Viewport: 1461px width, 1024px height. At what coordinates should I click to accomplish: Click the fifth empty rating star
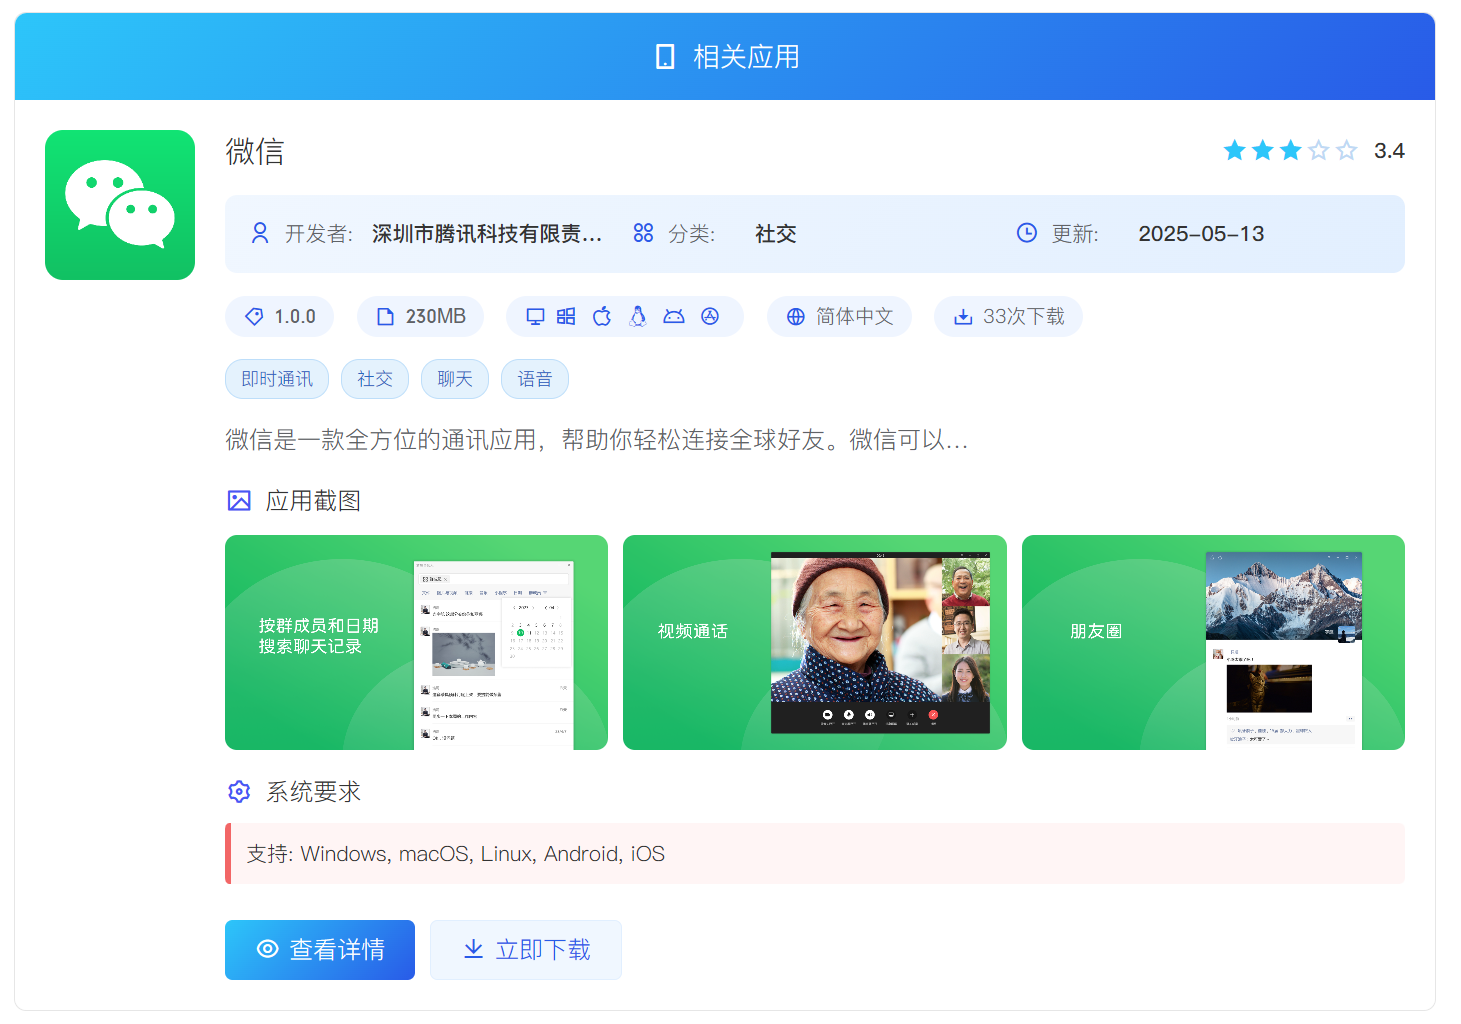pyautogui.click(x=1347, y=150)
